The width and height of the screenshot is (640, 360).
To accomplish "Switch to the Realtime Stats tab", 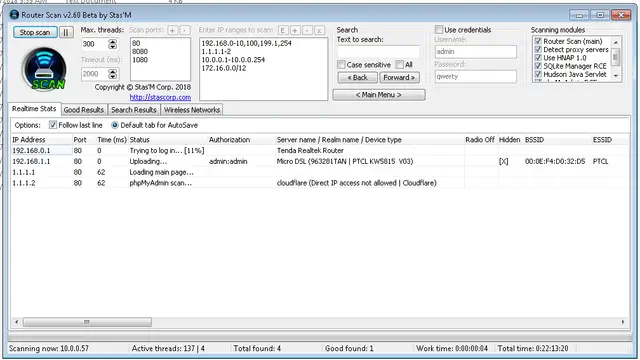I will point(34,109).
